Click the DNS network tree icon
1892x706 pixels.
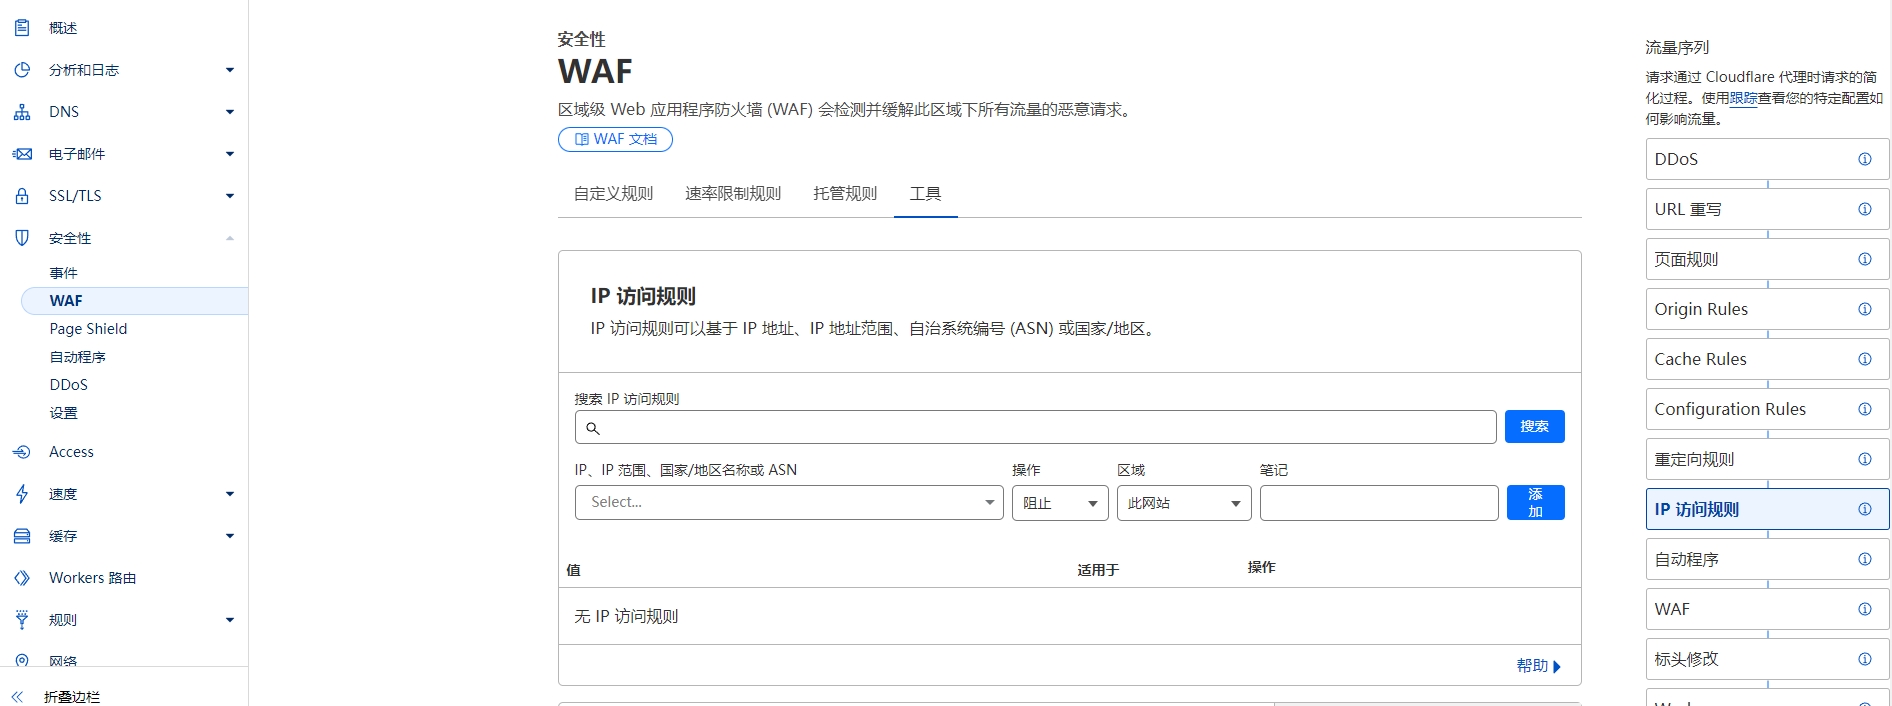click(22, 112)
